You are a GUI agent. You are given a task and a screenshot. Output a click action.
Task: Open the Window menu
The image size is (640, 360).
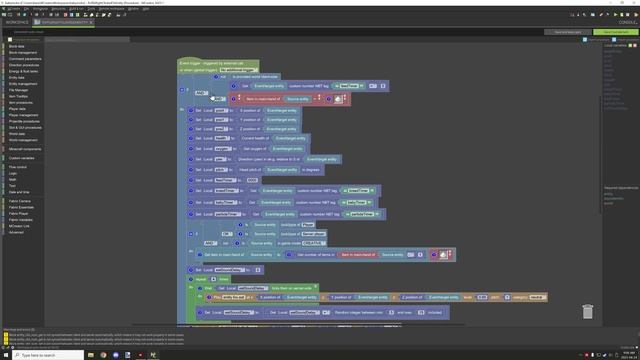(133, 9)
